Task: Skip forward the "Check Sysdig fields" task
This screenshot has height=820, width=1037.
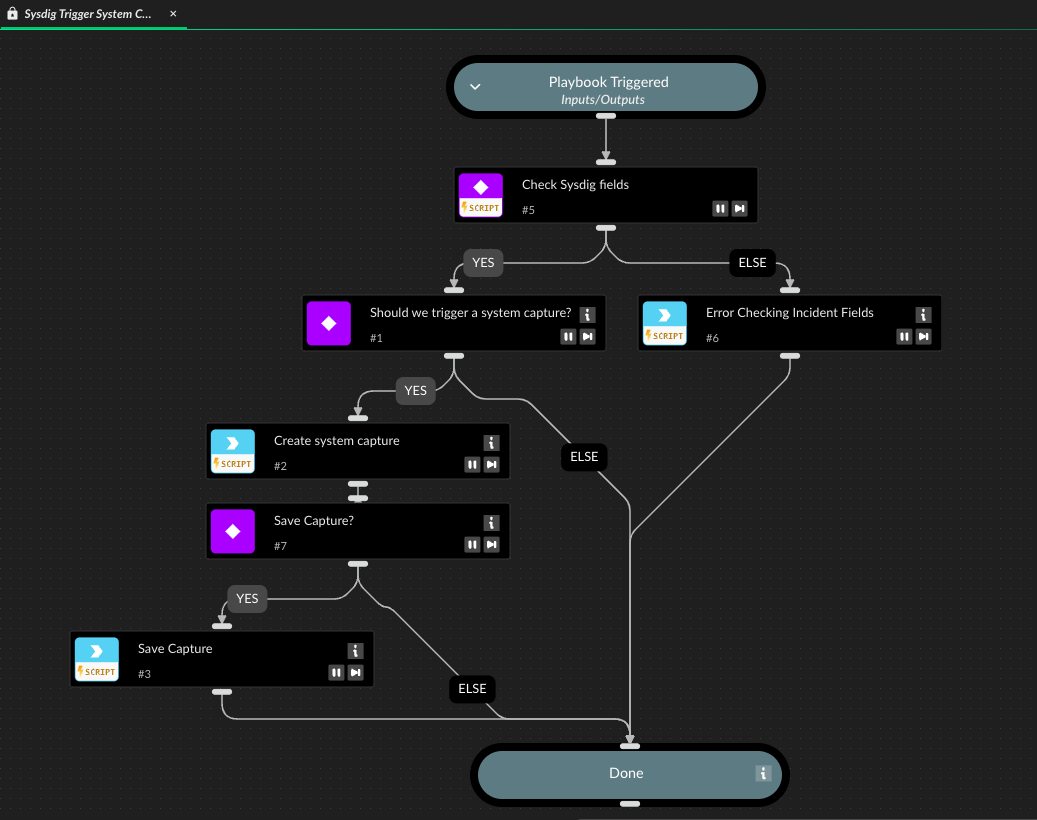Action: (x=740, y=208)
